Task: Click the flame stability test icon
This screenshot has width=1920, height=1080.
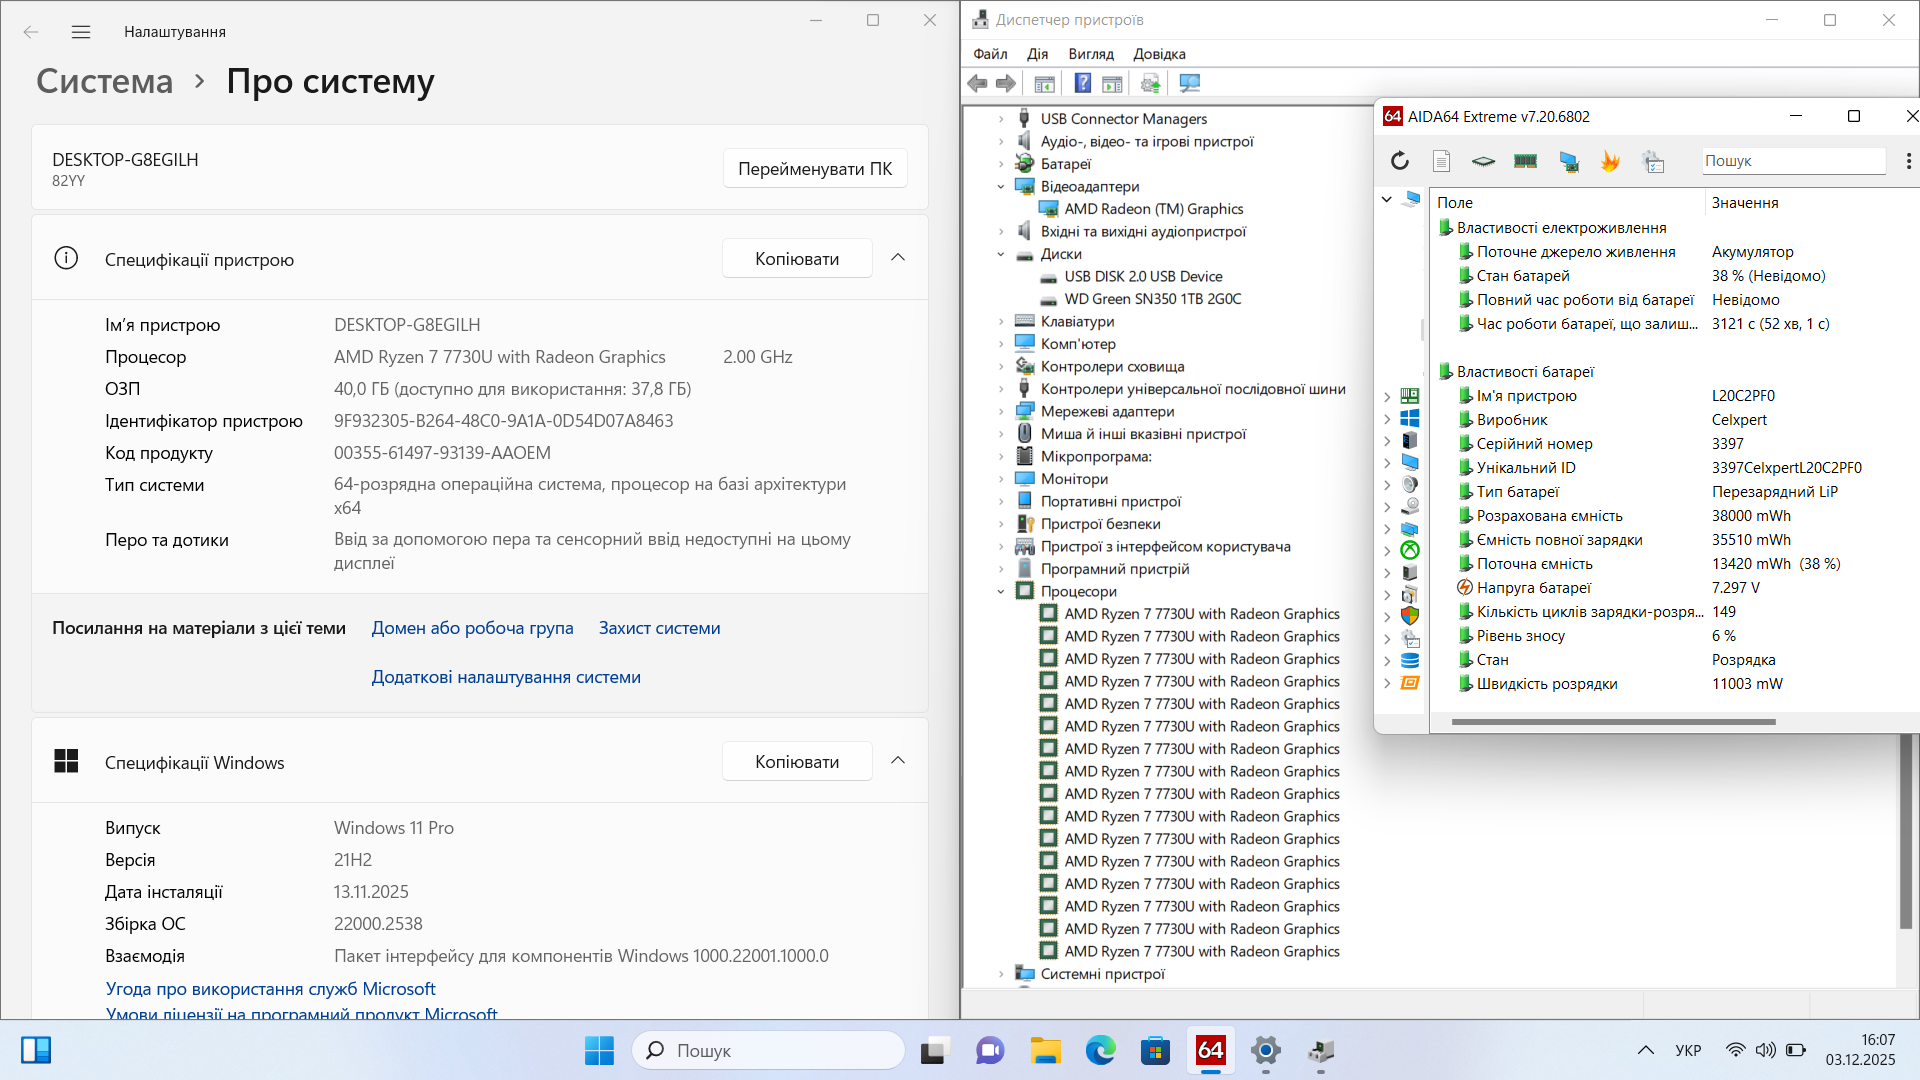Action: [x=1610, y=161]
